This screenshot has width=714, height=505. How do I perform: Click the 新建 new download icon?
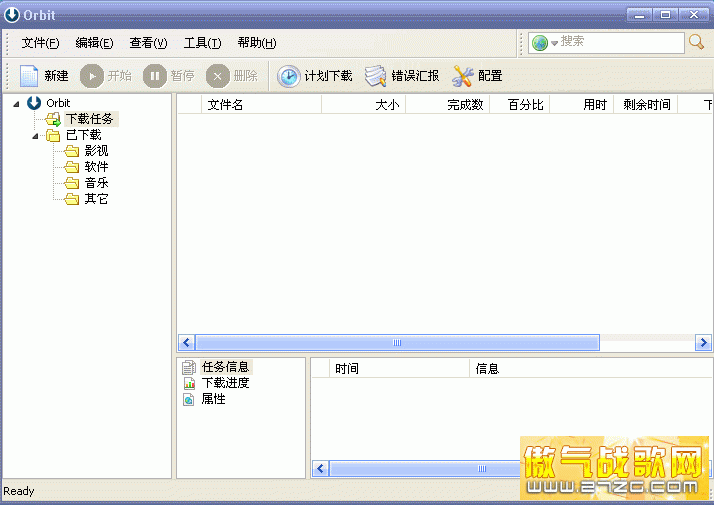(x=29, y=76)
